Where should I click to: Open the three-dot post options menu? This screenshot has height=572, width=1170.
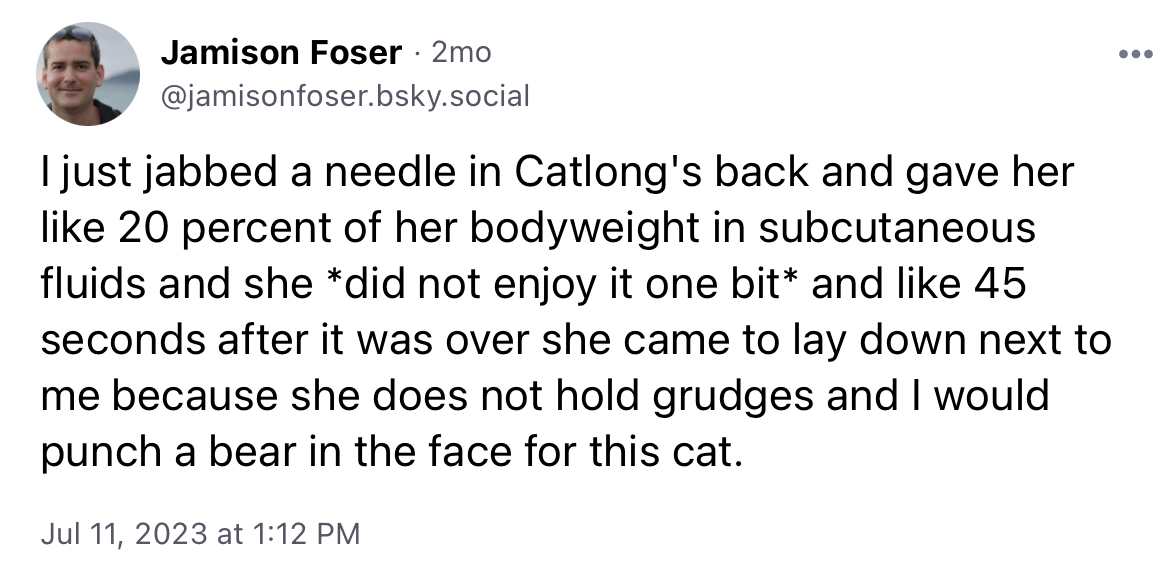[x=1136, y=54]
